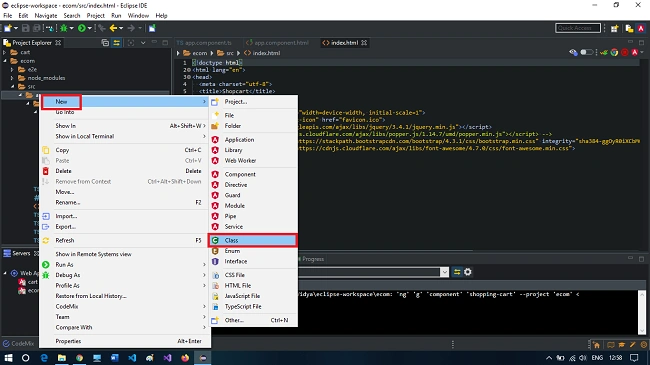Expand the Compare With submenu
Viewport: 650px width, 365px height.
click(x=124, y=327)
